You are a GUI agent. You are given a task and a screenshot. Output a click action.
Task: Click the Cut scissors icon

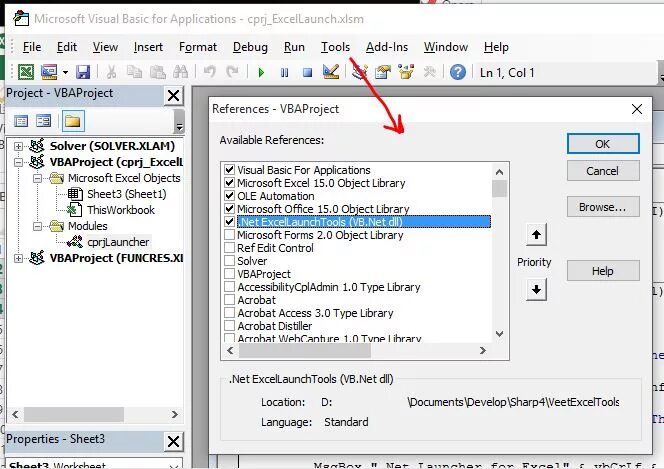pyautogui.click(x=111, y=72)
